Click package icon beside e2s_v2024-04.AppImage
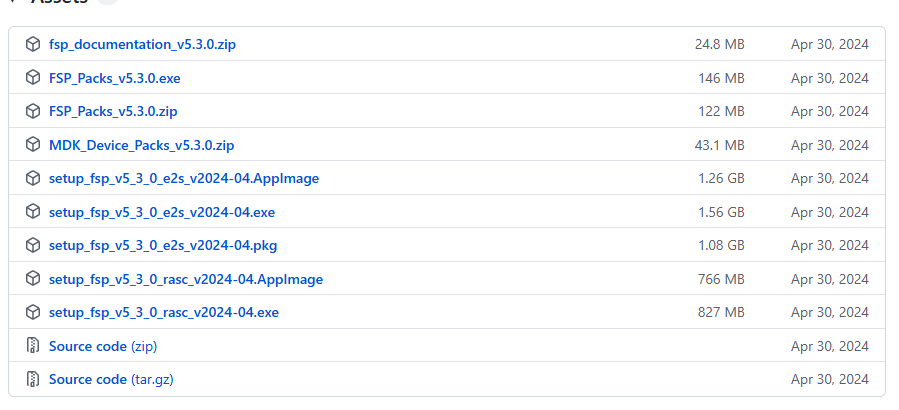Viewport: 899px width, 410px height. tap(33, 178)
